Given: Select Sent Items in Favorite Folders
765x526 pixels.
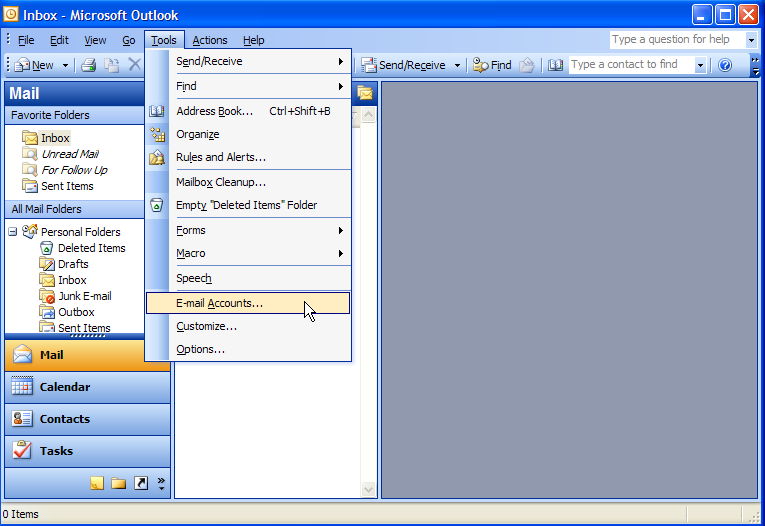Looking at the screenshot, I should point(67,186).
